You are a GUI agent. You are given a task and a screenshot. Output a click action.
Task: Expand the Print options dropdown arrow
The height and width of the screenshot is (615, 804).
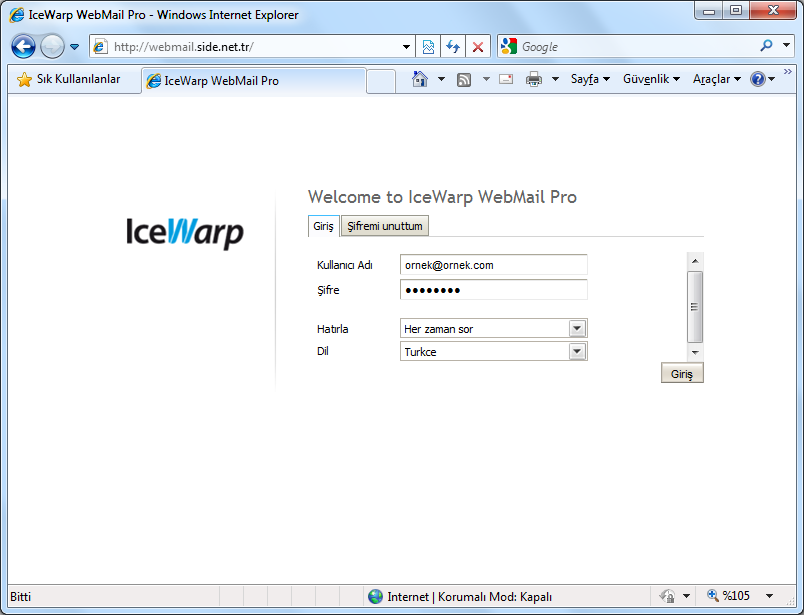click(x=555, y=79)
